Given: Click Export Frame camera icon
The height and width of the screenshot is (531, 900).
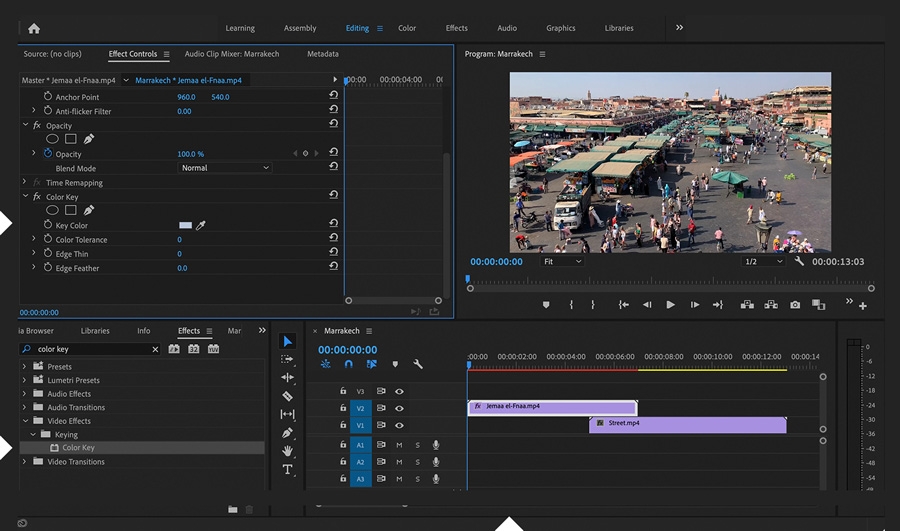Looking at the screenshot, I should (x=795, y=305).
